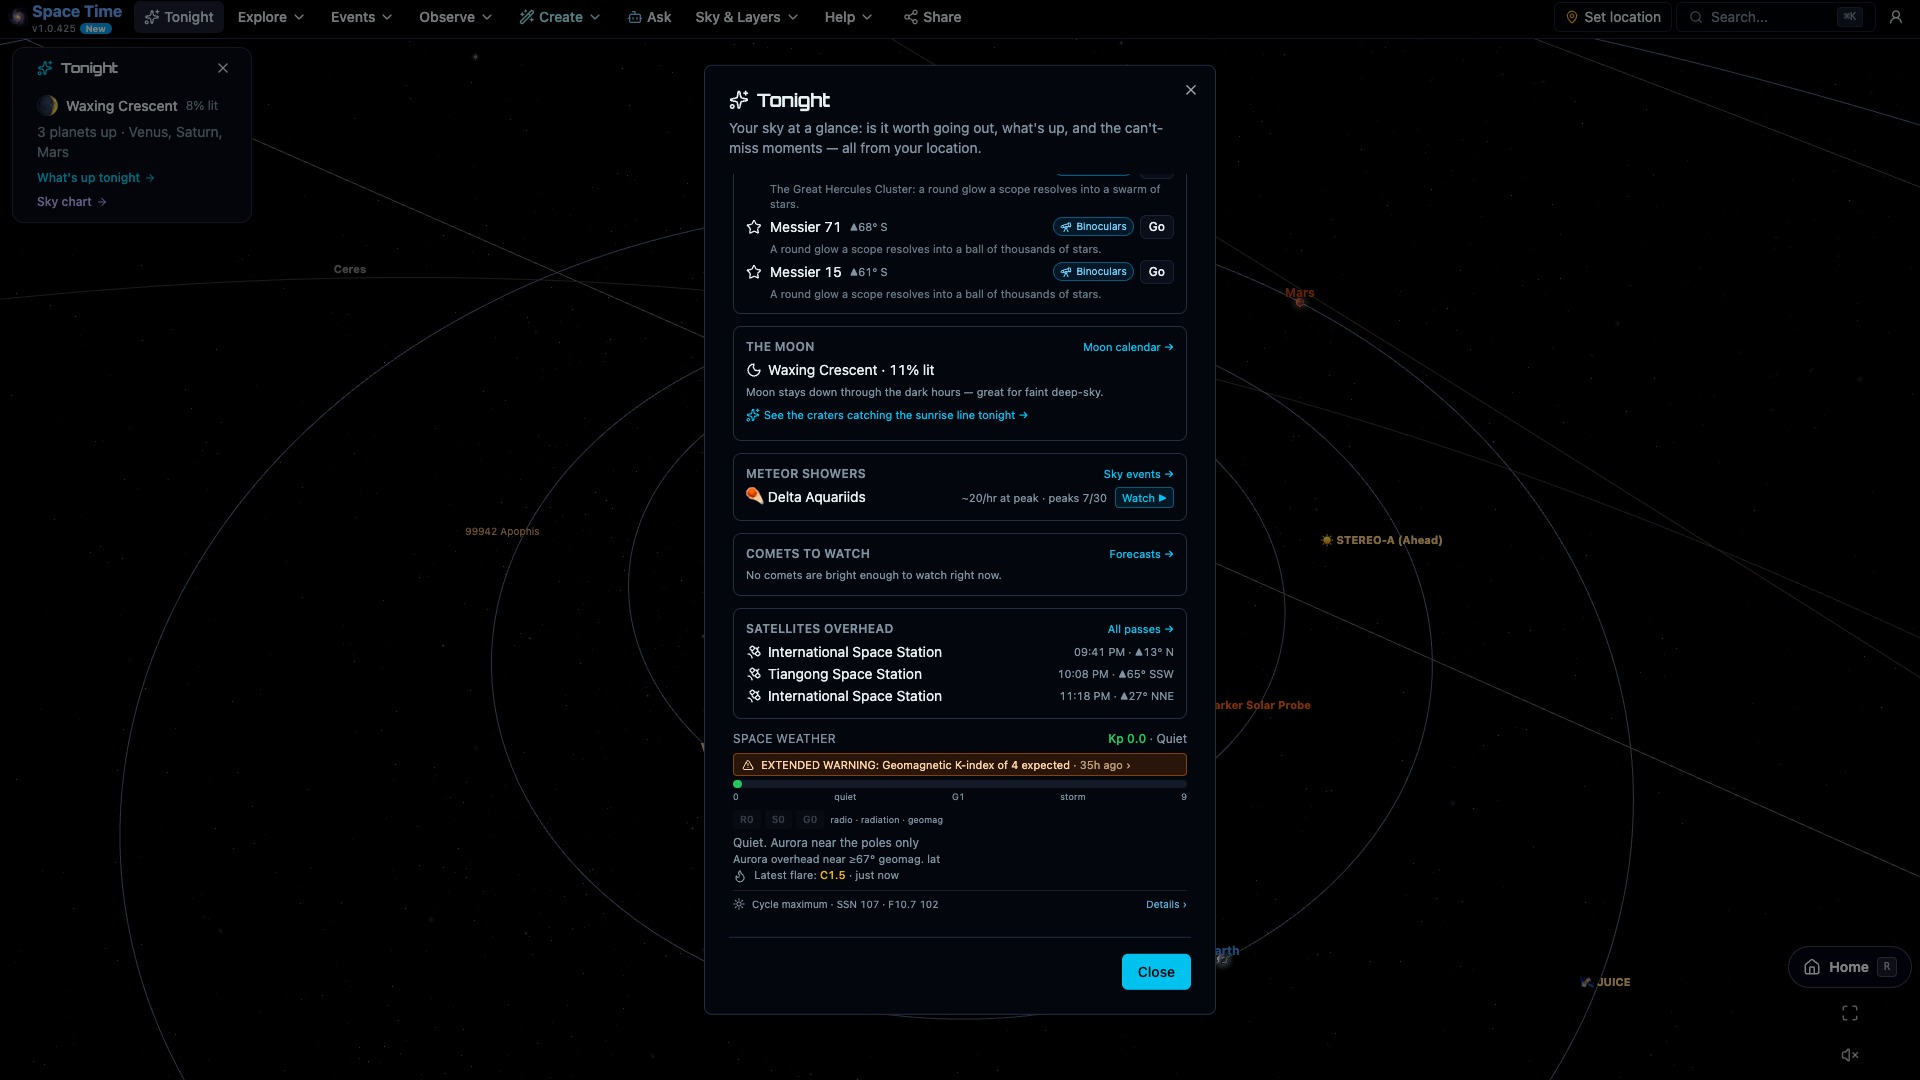
Task: Click the S0 radiation badge
Action: pyautogui.click(x=778, y=820)
